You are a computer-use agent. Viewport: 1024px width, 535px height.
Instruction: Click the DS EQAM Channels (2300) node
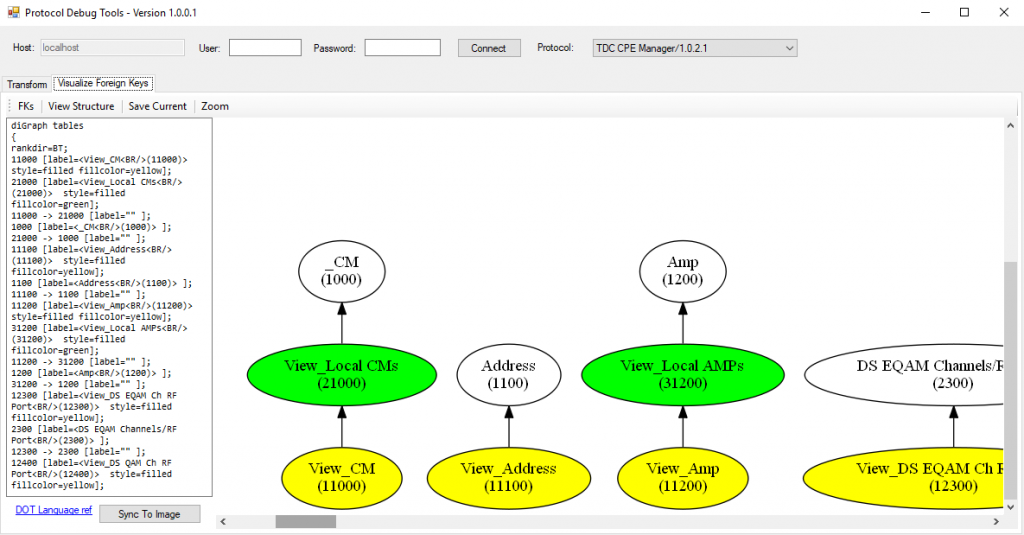tap(904, 374)
